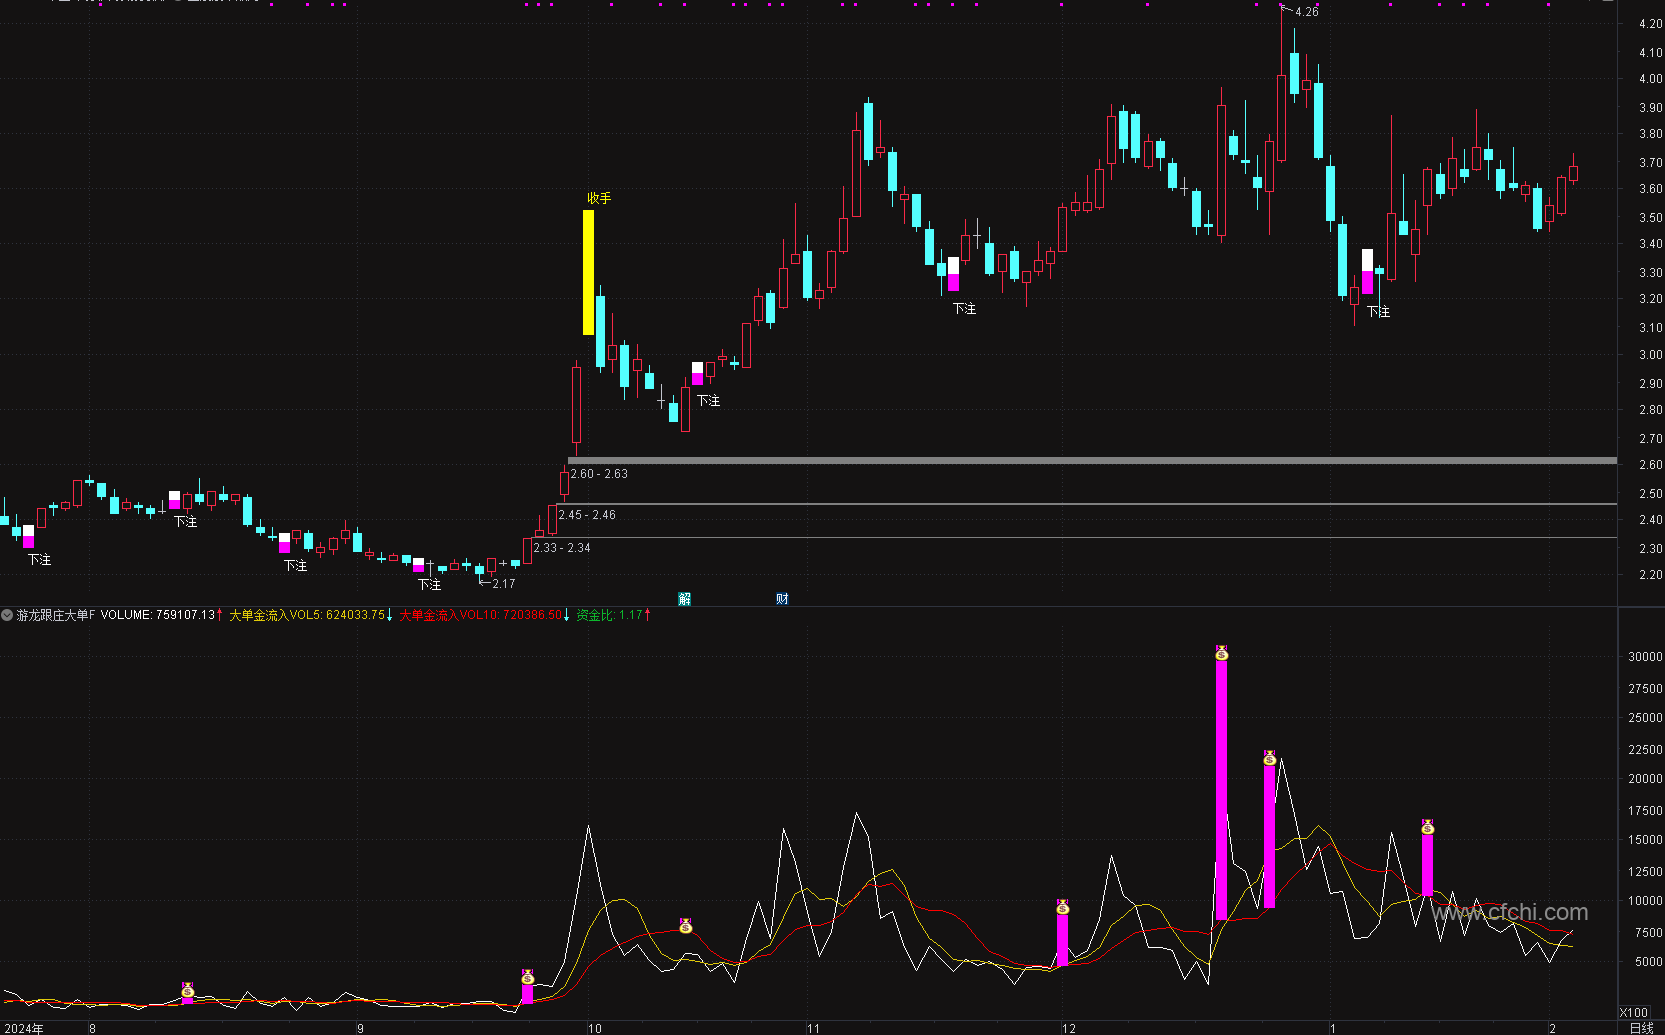This screenshot has width=1665, height=1035.
Task: Click the 4.26 high price marker
Action: (x=1306, y=12)
